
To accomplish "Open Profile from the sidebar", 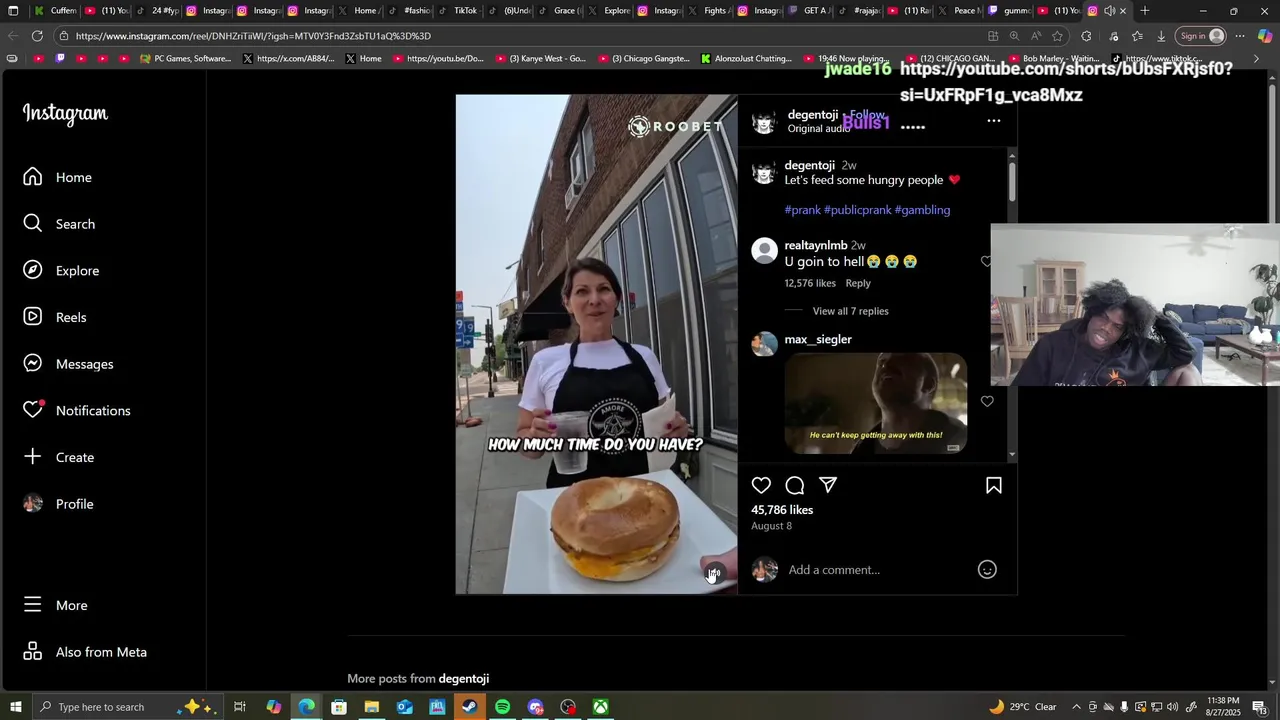I will [x=59, y=504].
